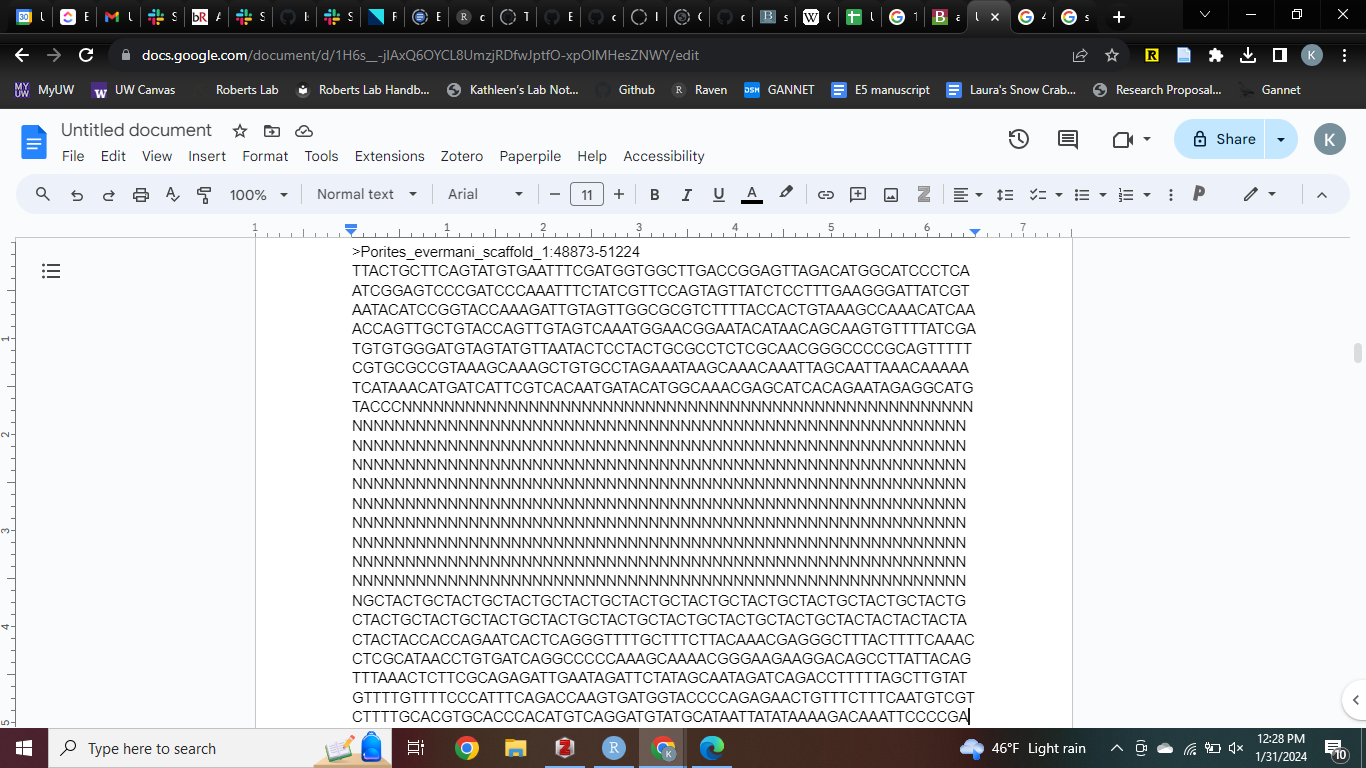Click the Share button
The height and width of the screenshot is (768, 1366).
point(1222,140)
